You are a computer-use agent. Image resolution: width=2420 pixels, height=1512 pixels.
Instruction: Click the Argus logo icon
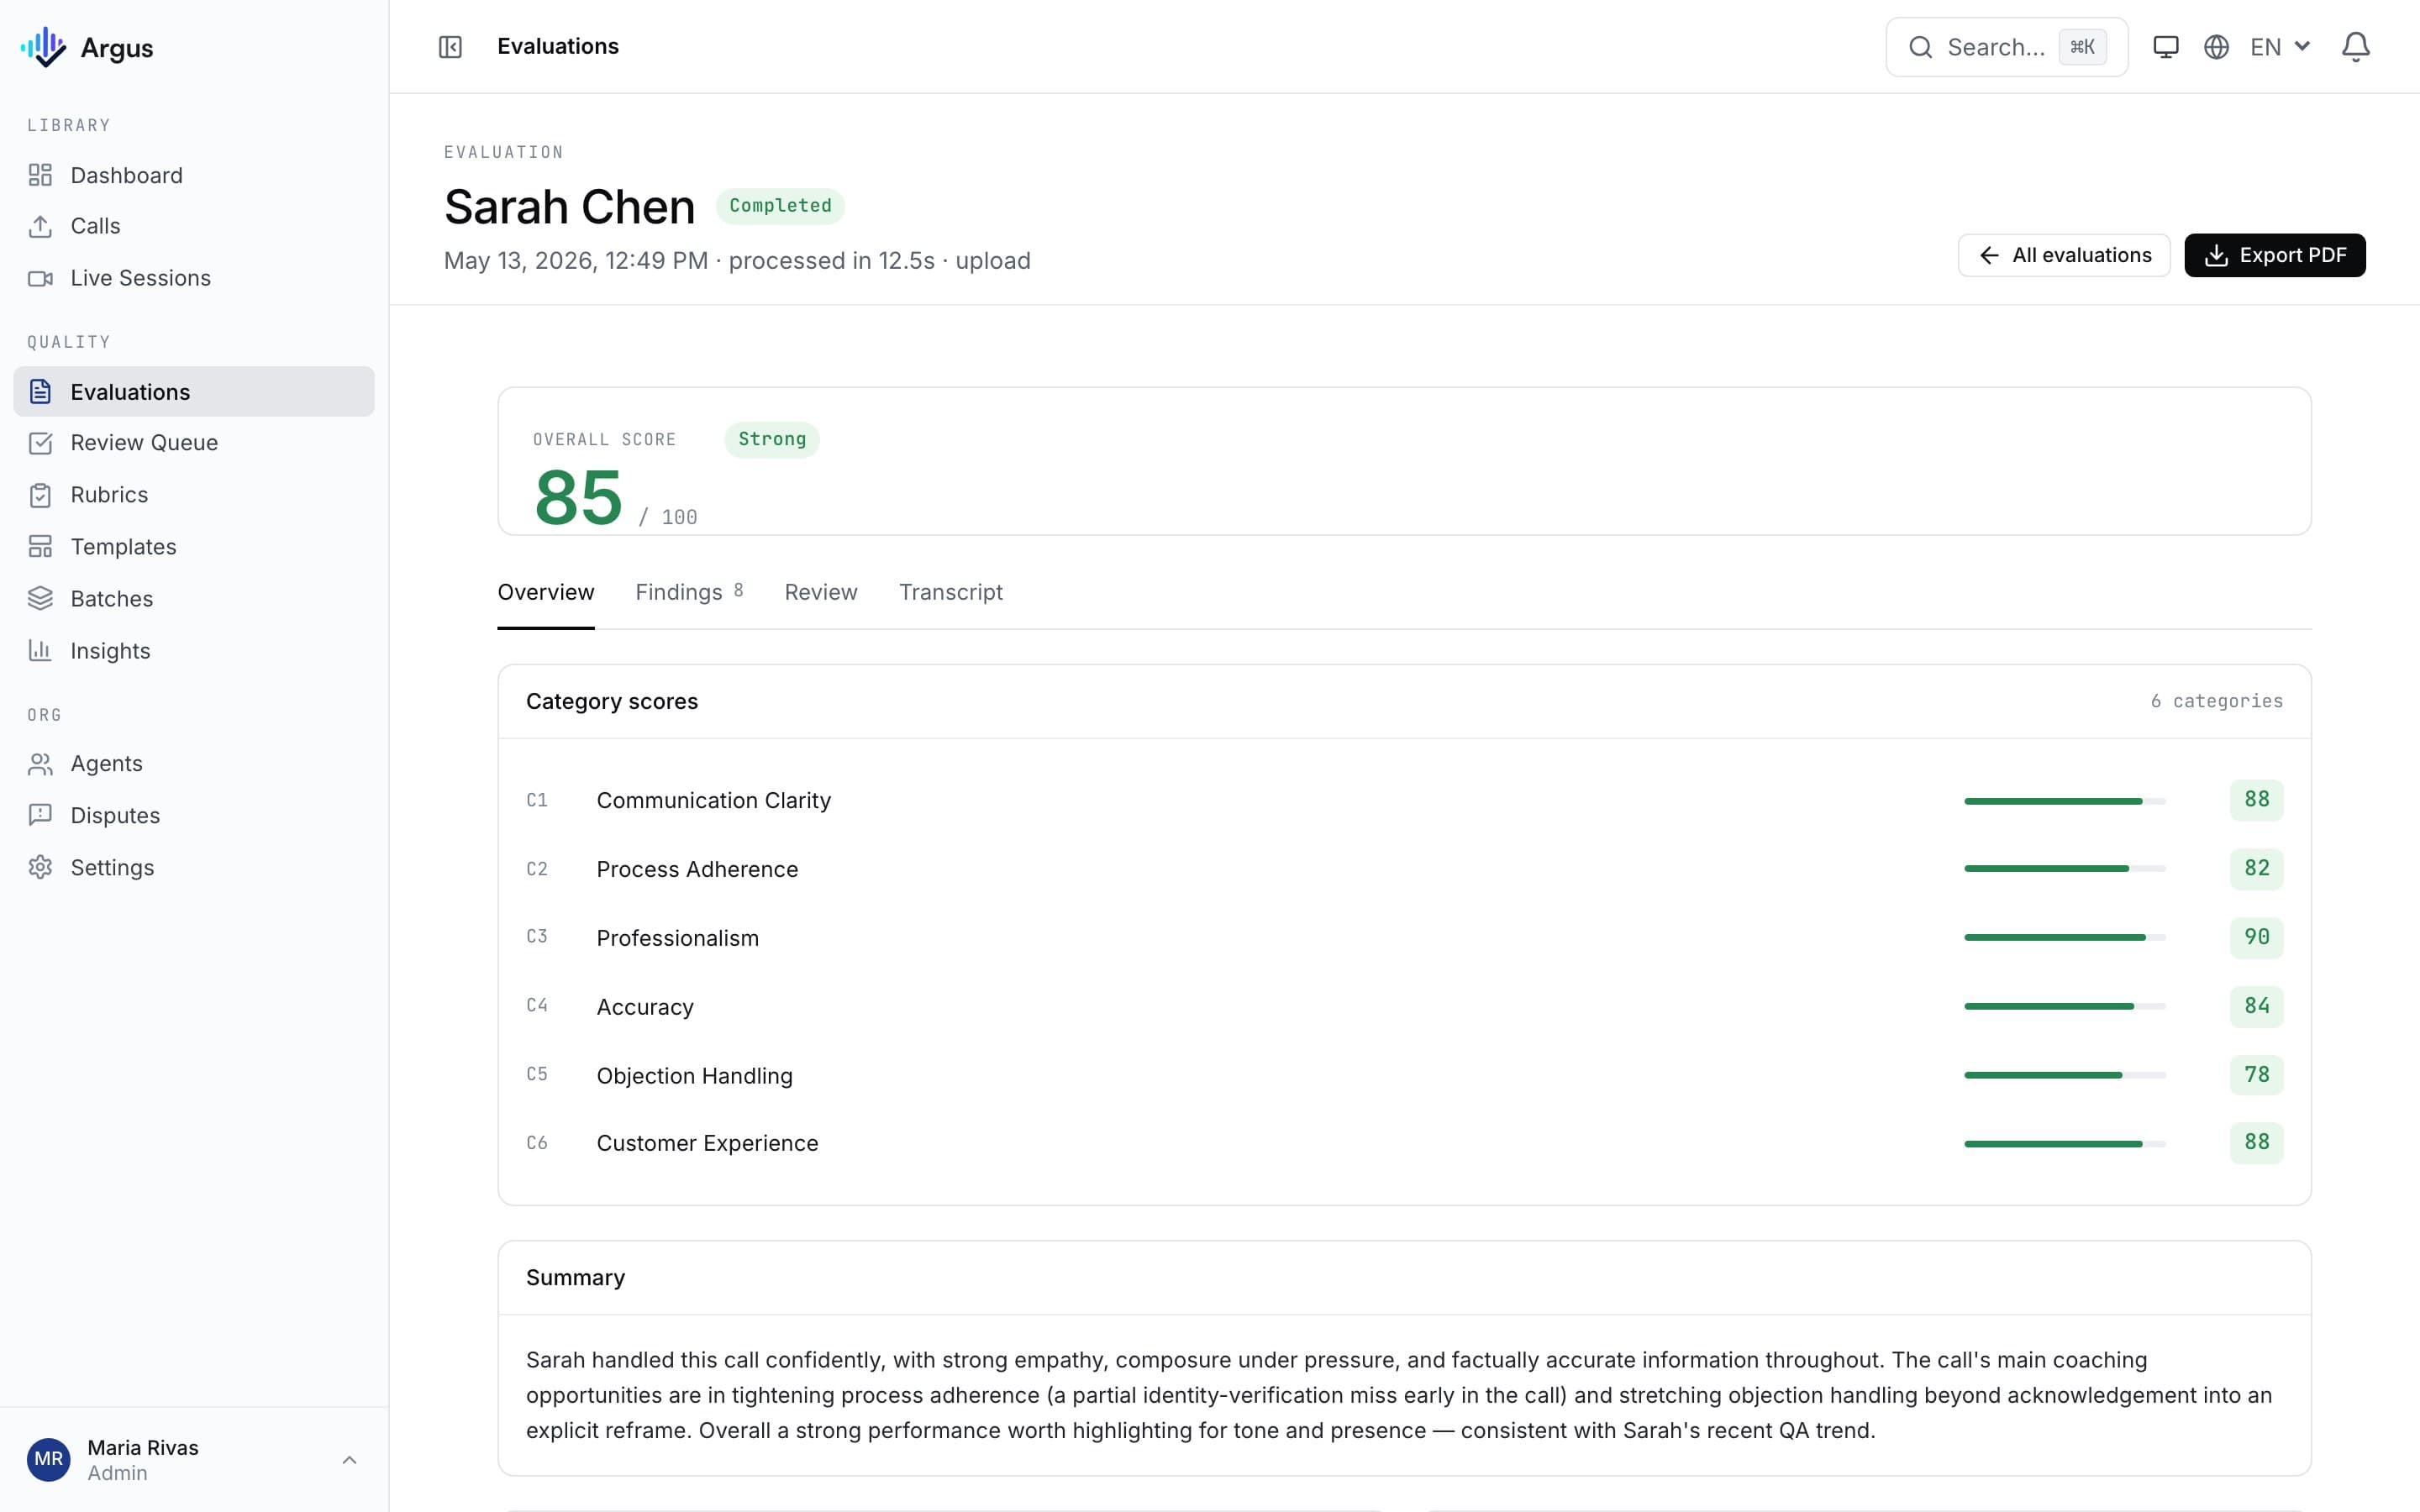(43, 47)
